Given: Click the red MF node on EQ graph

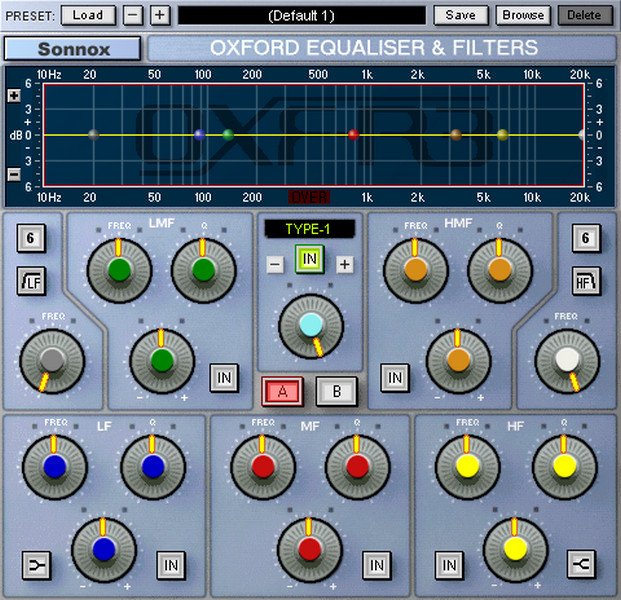Looking at the screenshot, I should coord(353,134).
